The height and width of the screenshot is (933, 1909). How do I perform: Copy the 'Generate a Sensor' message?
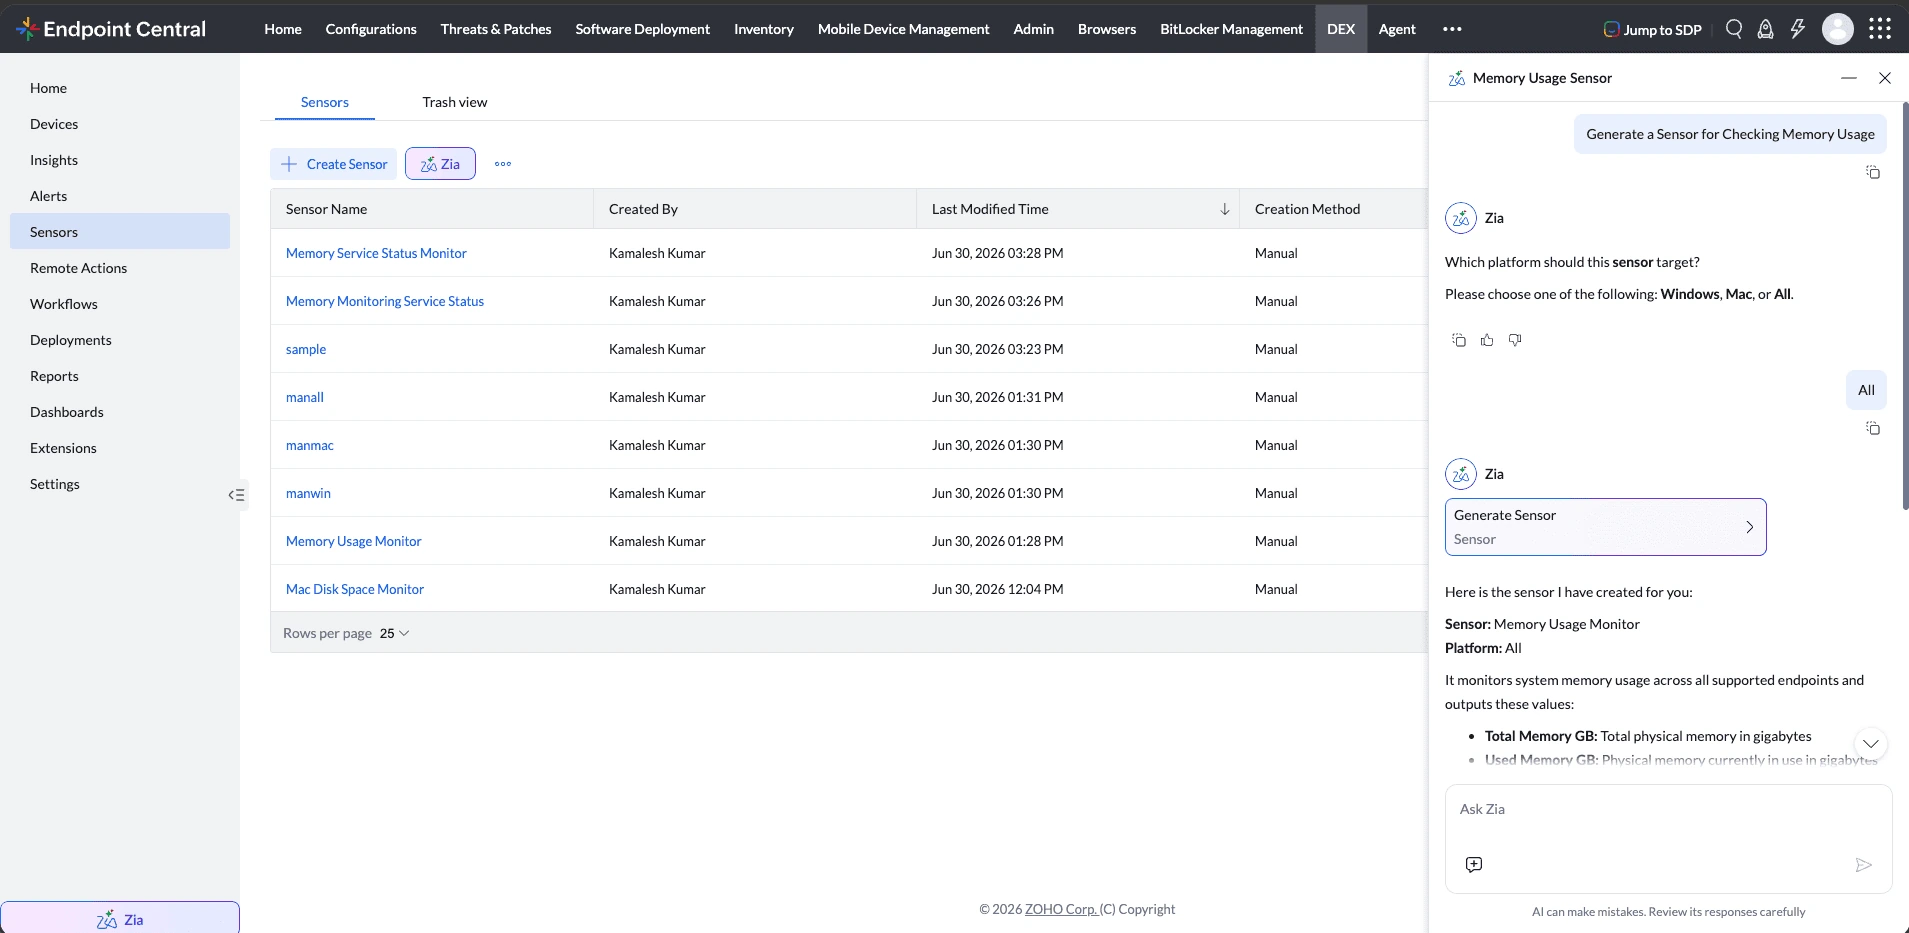pyautogui.click(x=1873, y=172)
